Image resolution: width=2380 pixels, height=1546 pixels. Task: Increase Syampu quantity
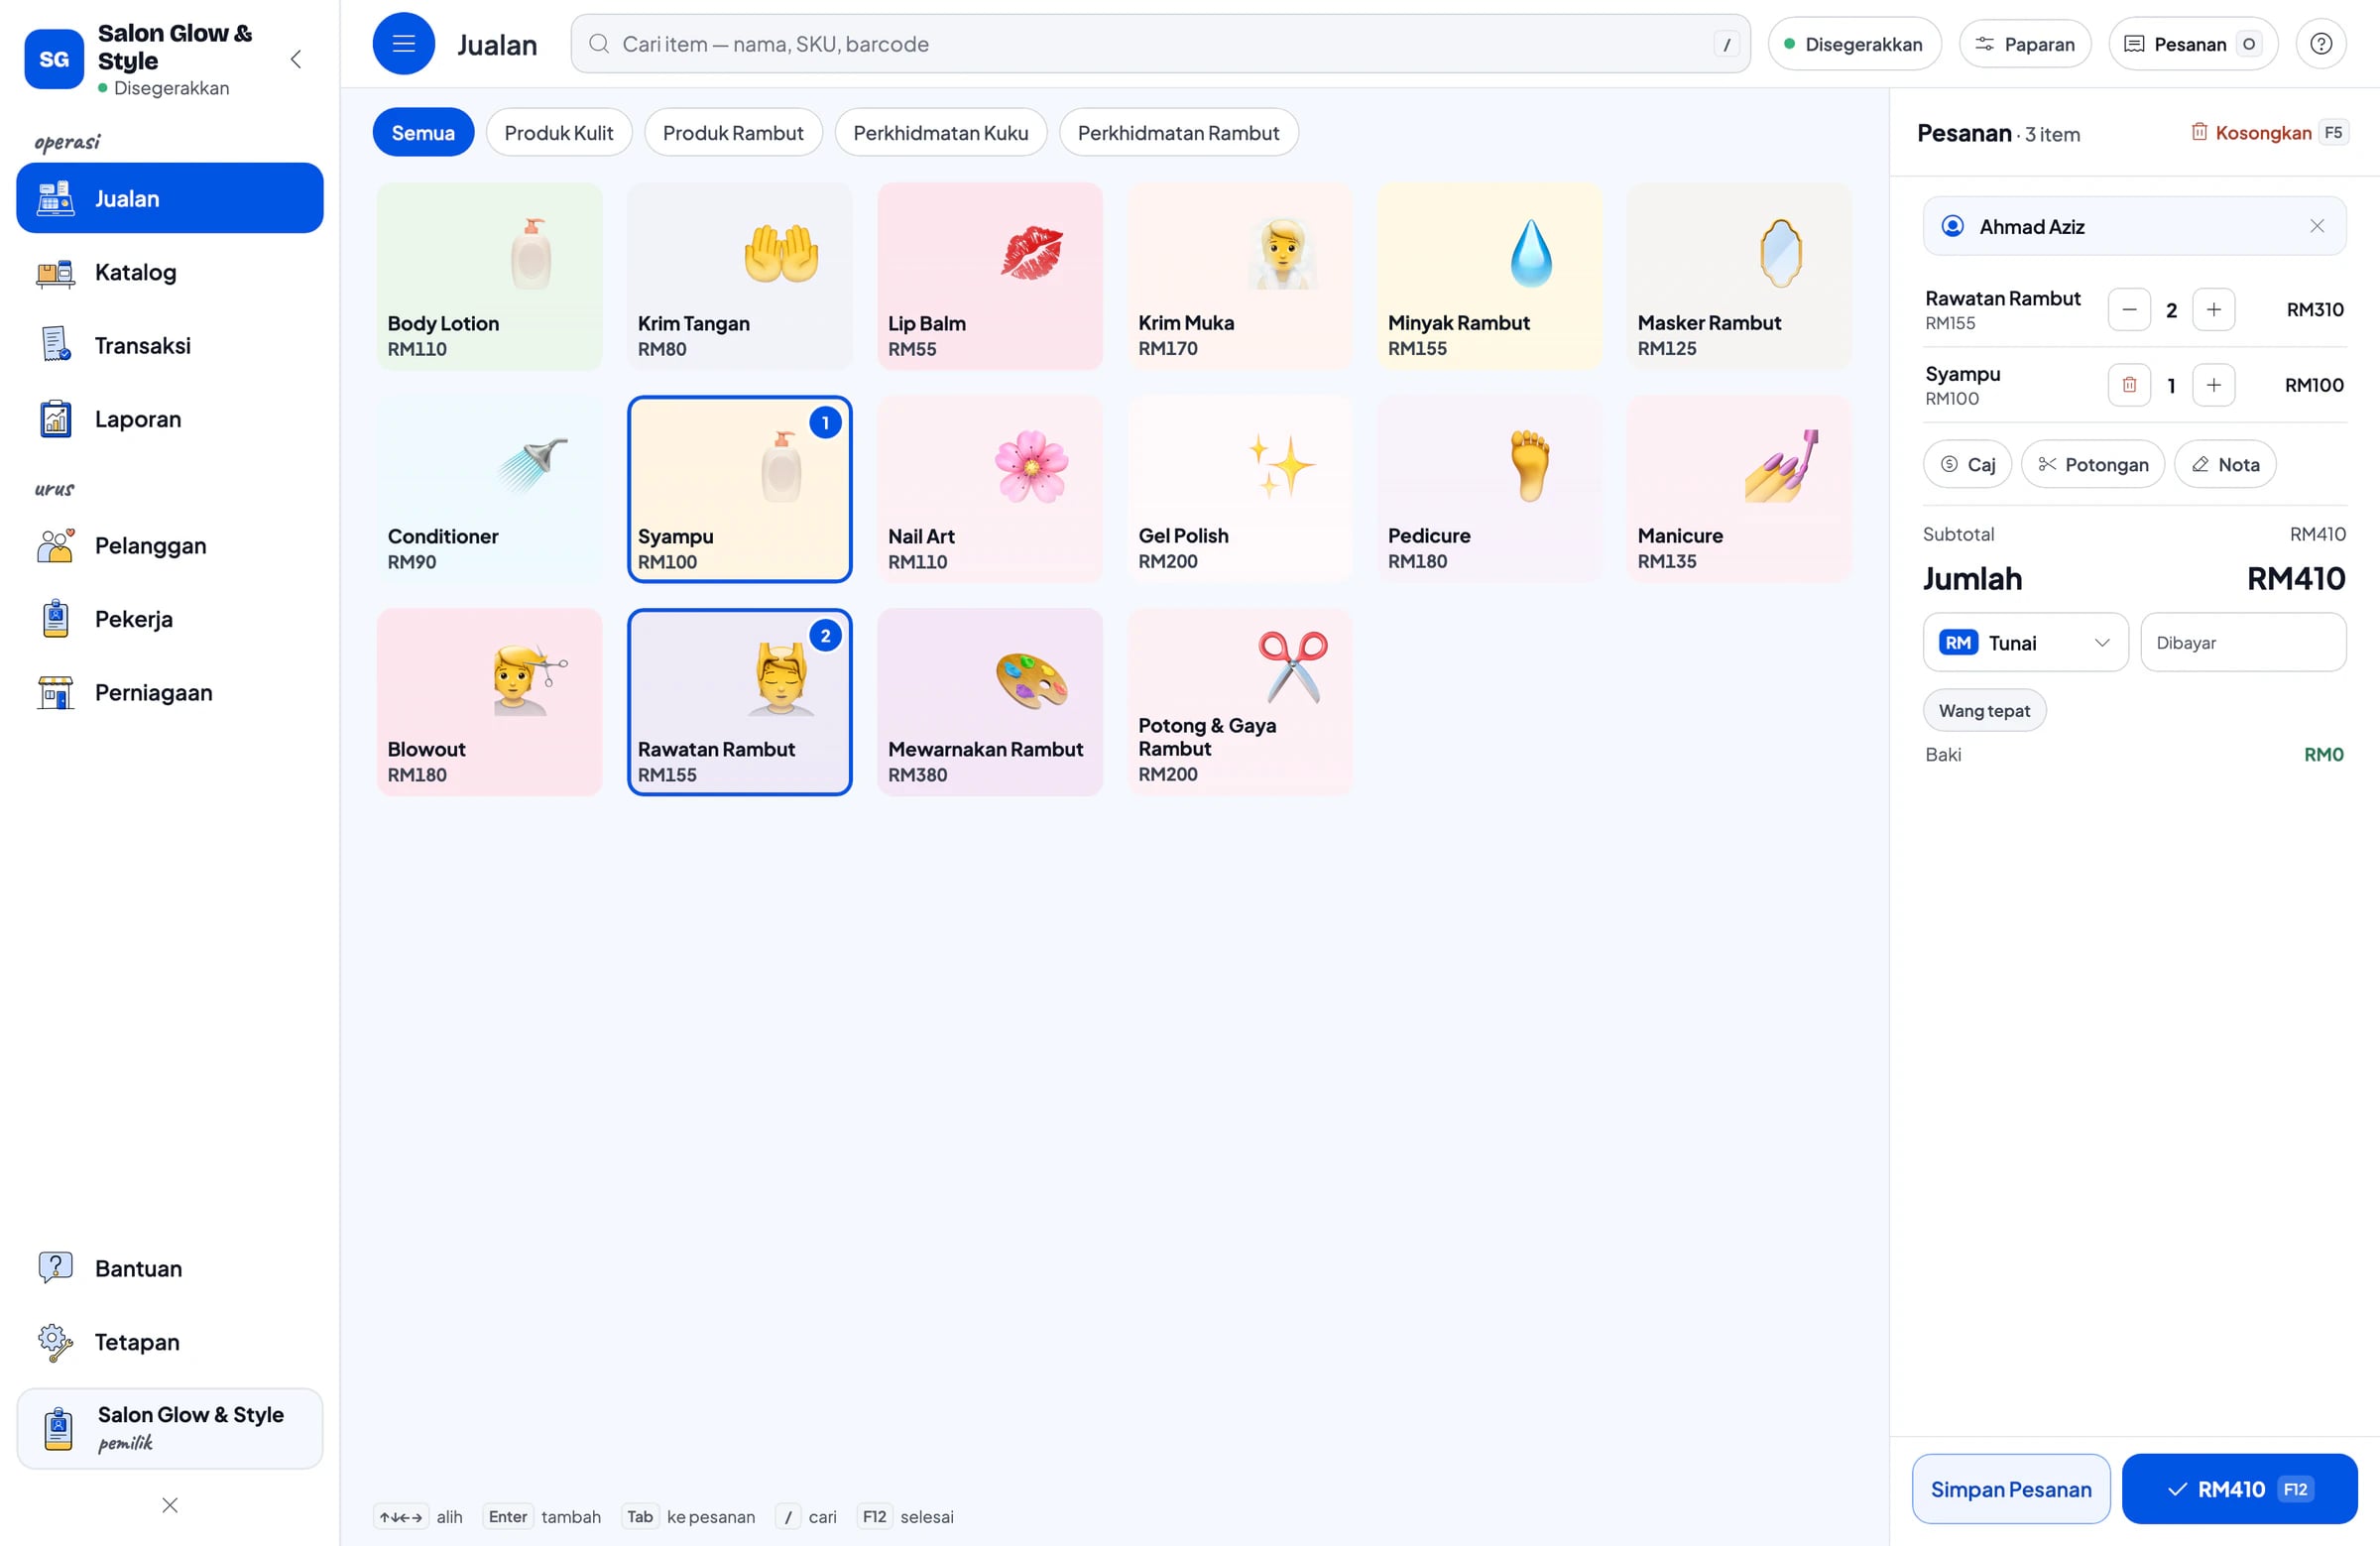[2213, 385]
